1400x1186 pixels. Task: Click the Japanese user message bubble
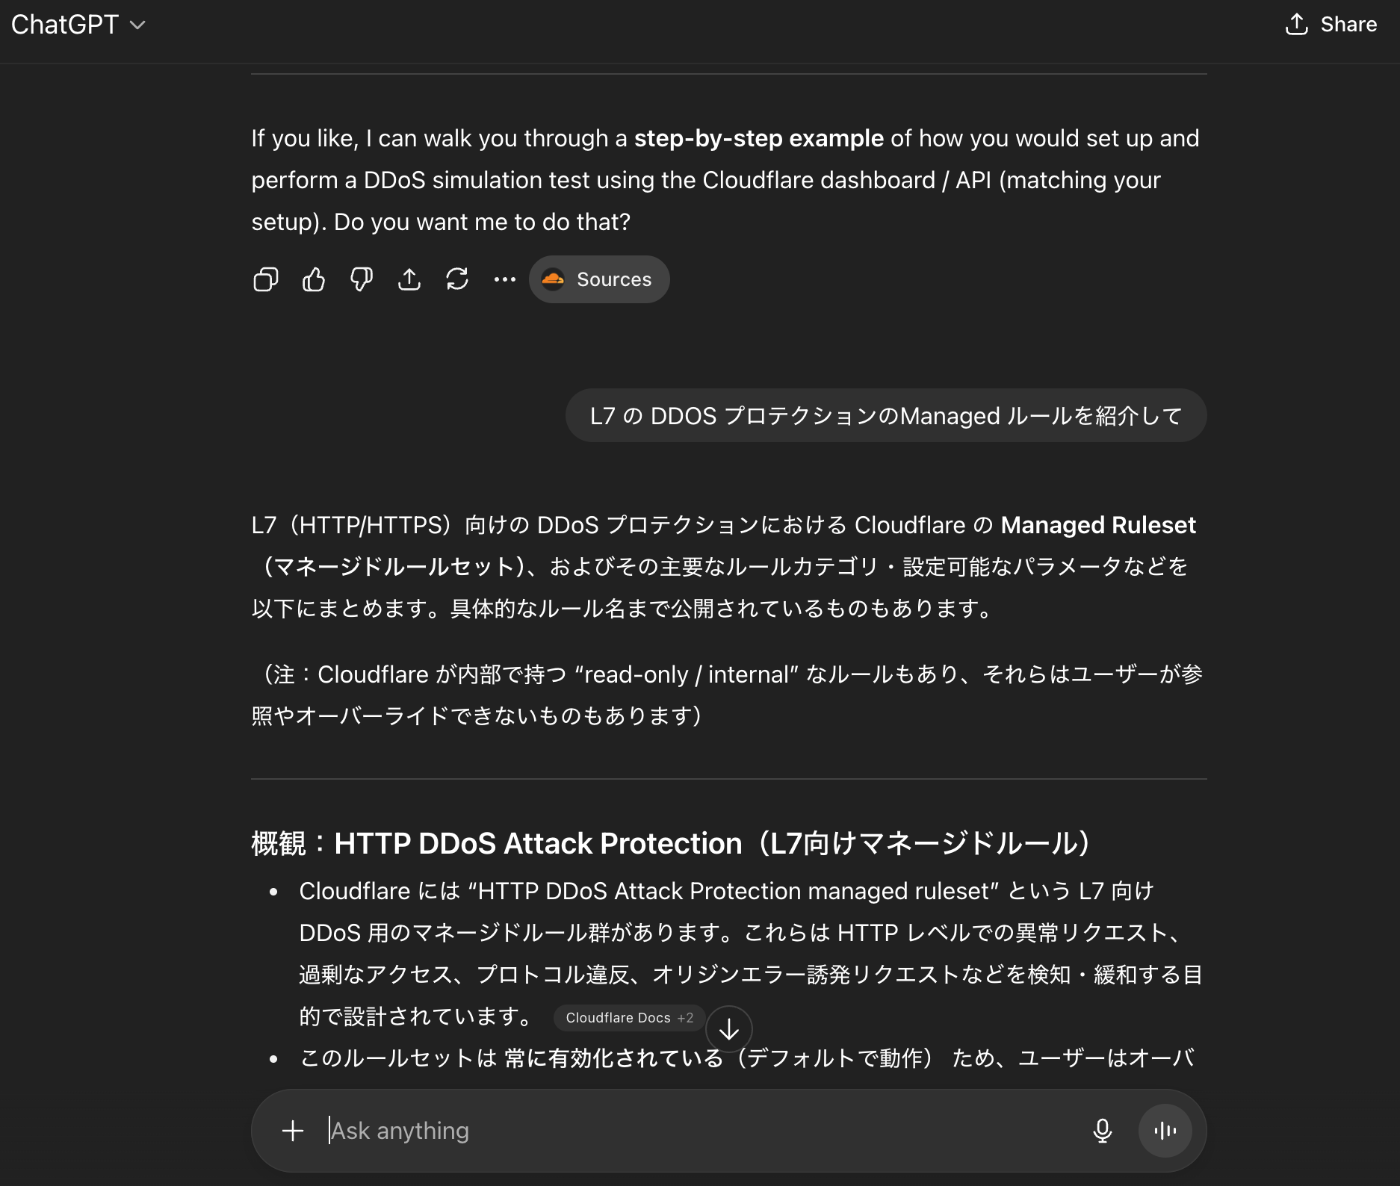886,415
